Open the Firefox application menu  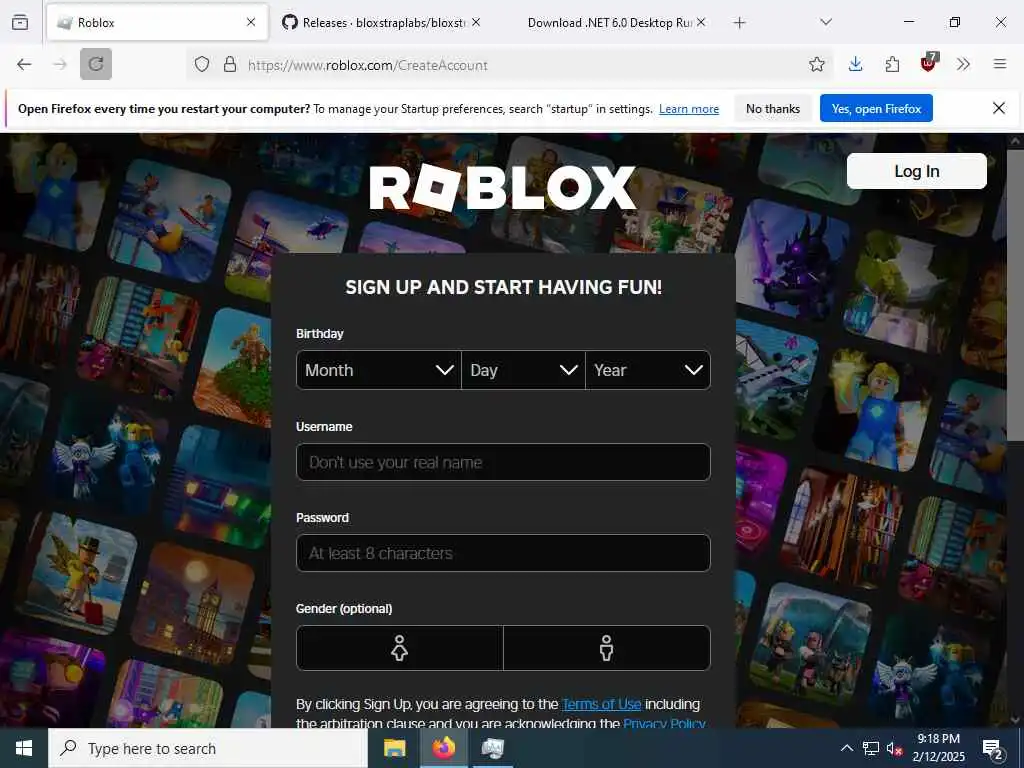[999, 64]
